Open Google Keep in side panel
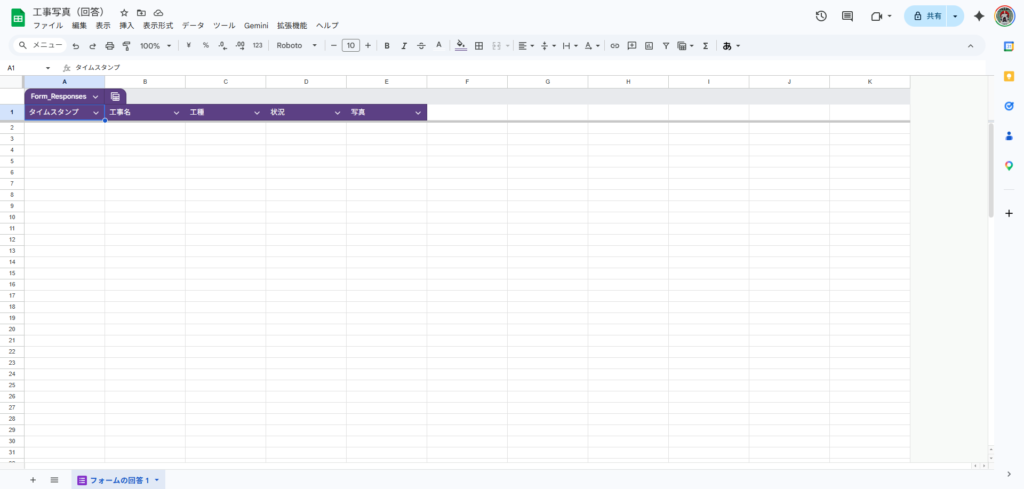Screen dimensions: 1024x489 (x=1008, y=76)
